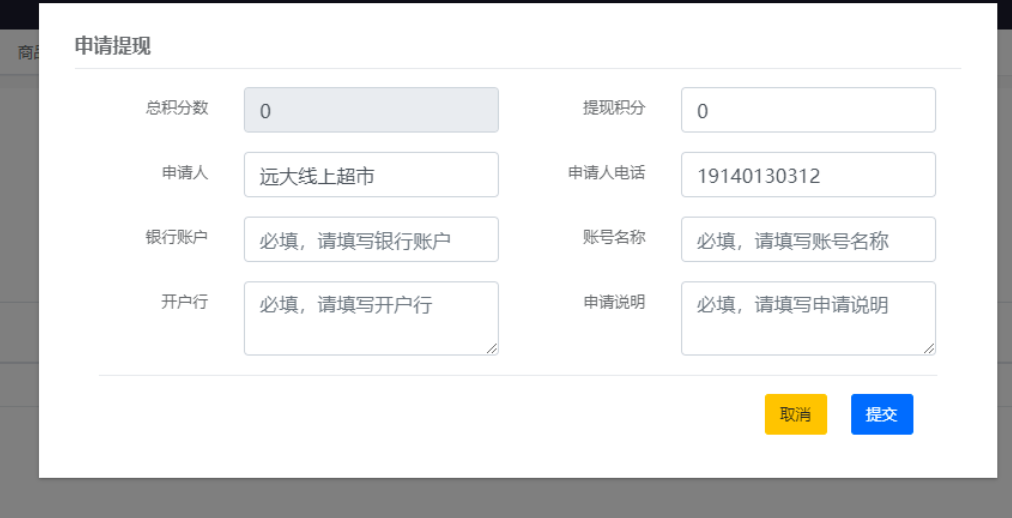Click the 申请人 field containing 远大线上超市

(x=371, y=175)
